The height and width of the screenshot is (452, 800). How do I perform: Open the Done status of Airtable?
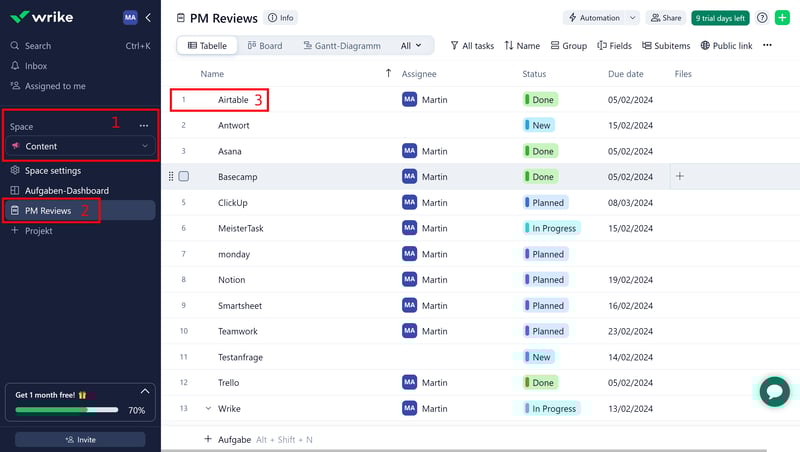540,99
